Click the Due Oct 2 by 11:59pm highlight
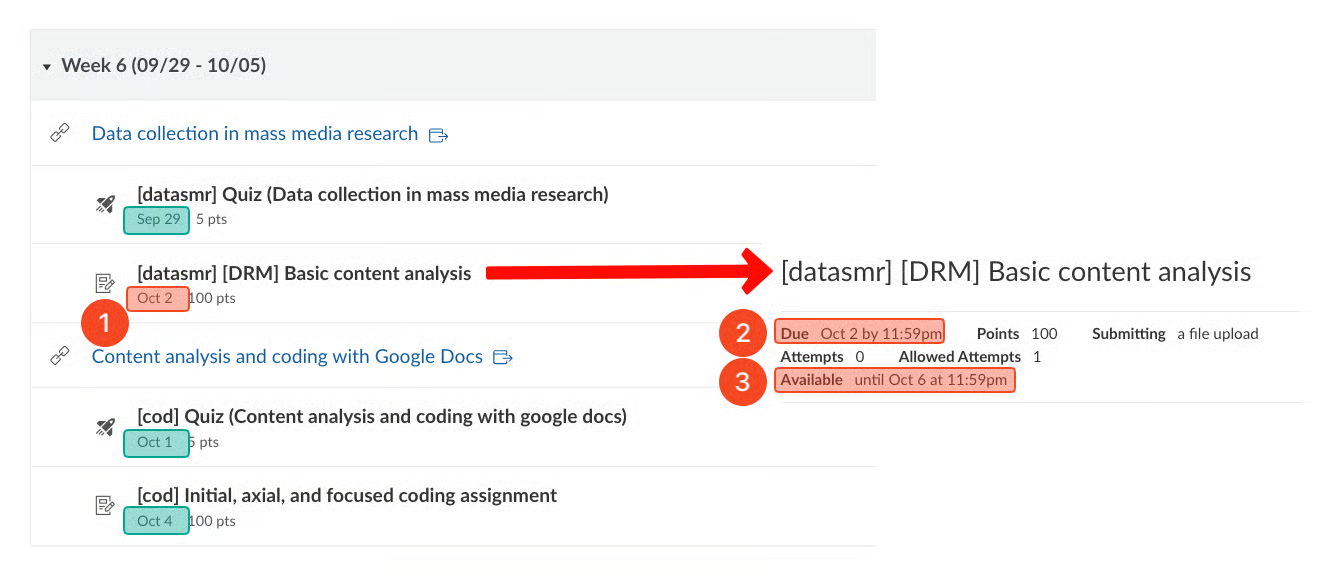 [x=860, y=333]
